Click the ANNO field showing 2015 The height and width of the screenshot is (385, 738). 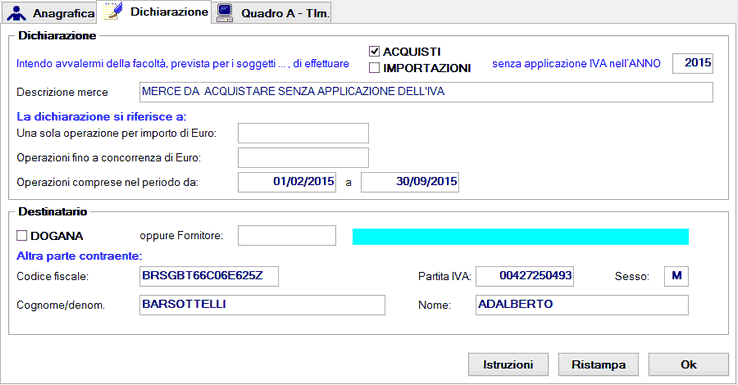(x=692, y=63)
